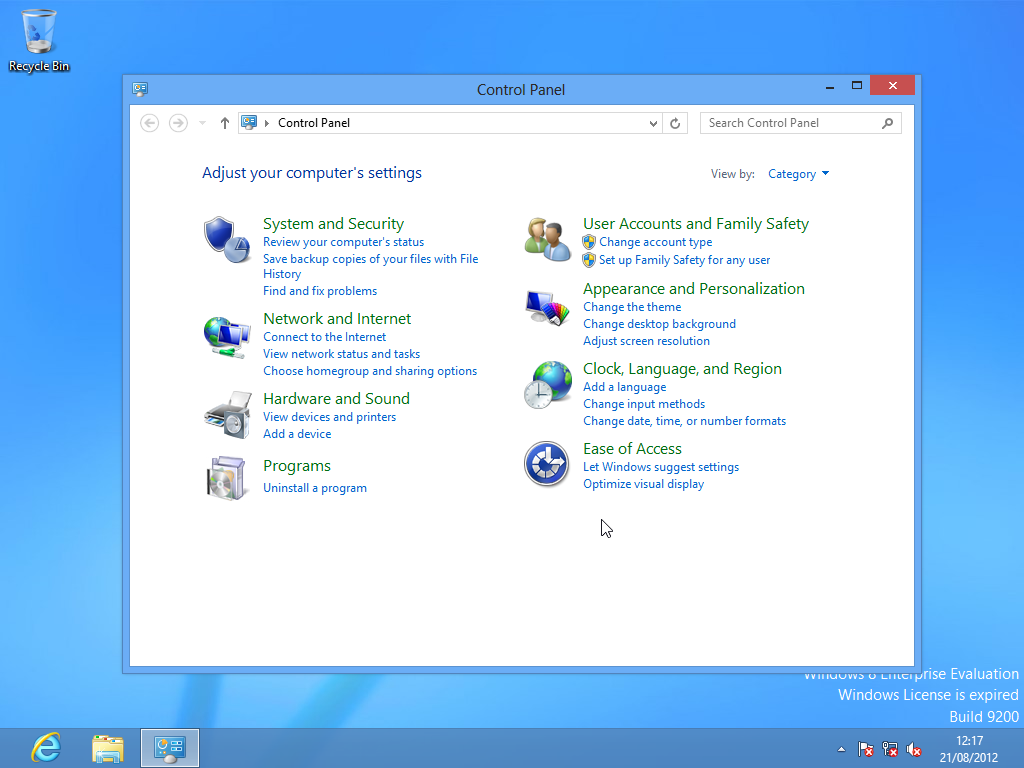Open Action Center flag in system tray

pos(866,749)
